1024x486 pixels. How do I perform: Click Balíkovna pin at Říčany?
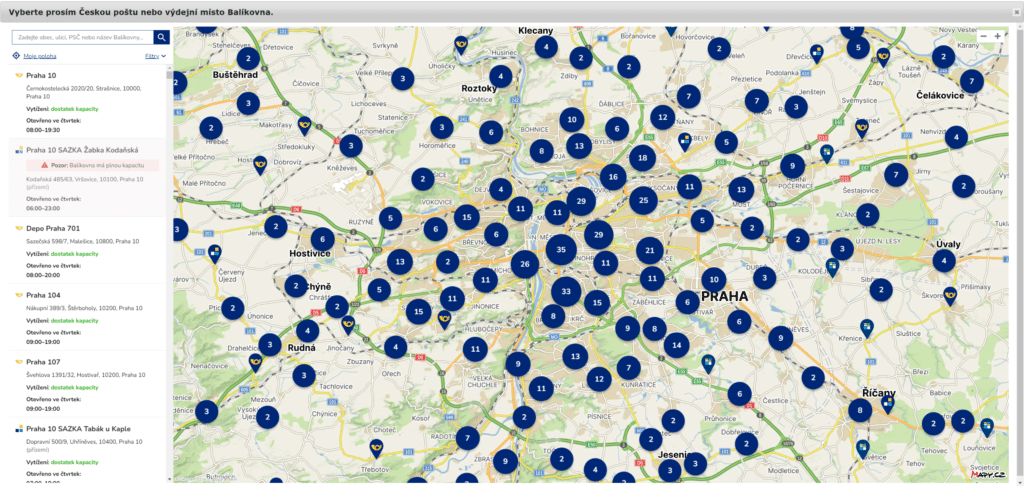(888, 404)
